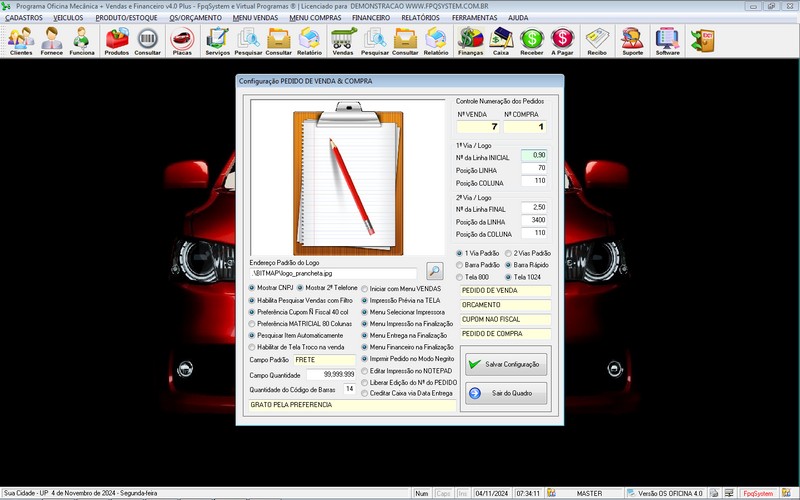800x500 pixels.
Task: Click the Produtos toolbar icon
Action: [117, 40]
